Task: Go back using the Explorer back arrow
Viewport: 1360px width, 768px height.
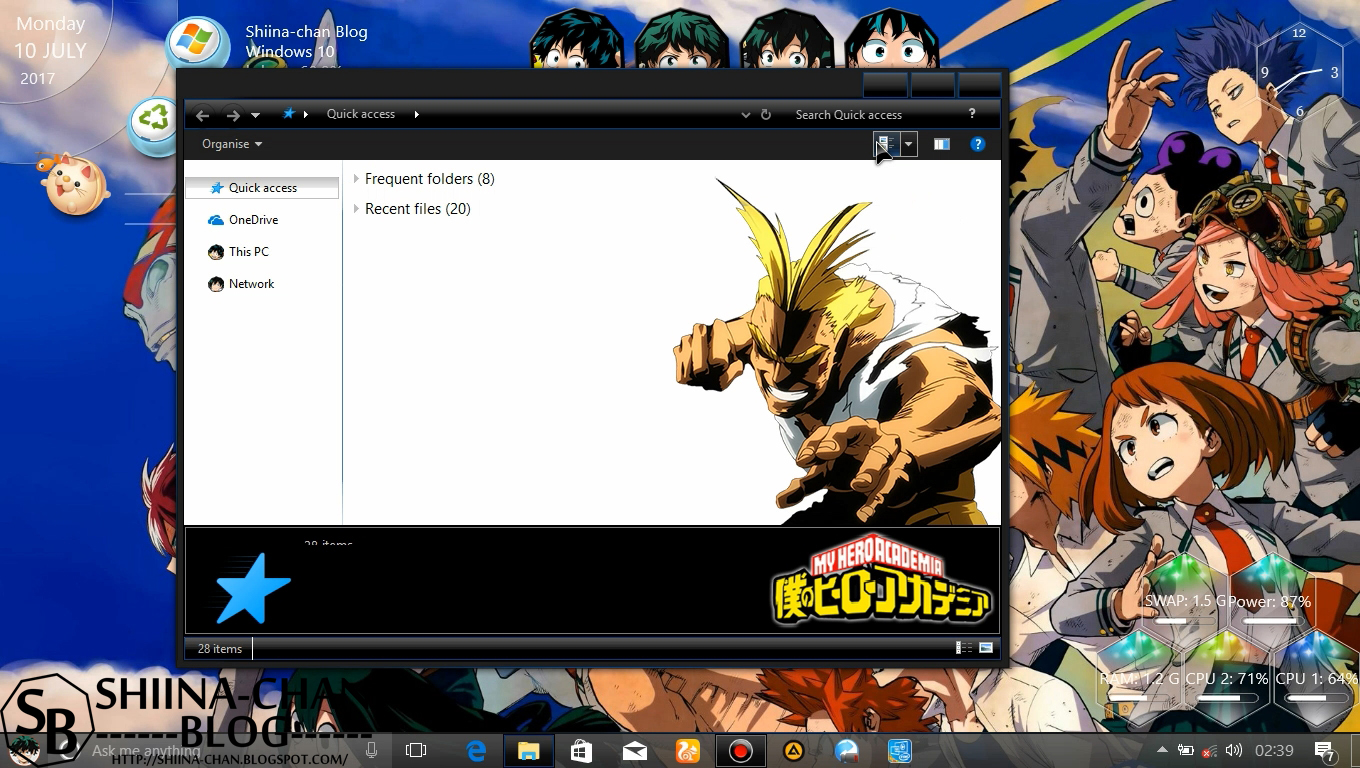Action: [x=203, y=115]
